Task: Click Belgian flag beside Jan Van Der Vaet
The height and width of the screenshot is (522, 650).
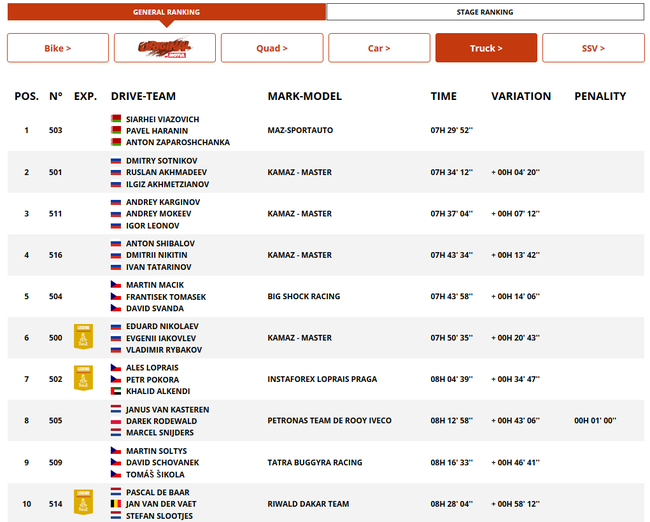Action: 116,504
